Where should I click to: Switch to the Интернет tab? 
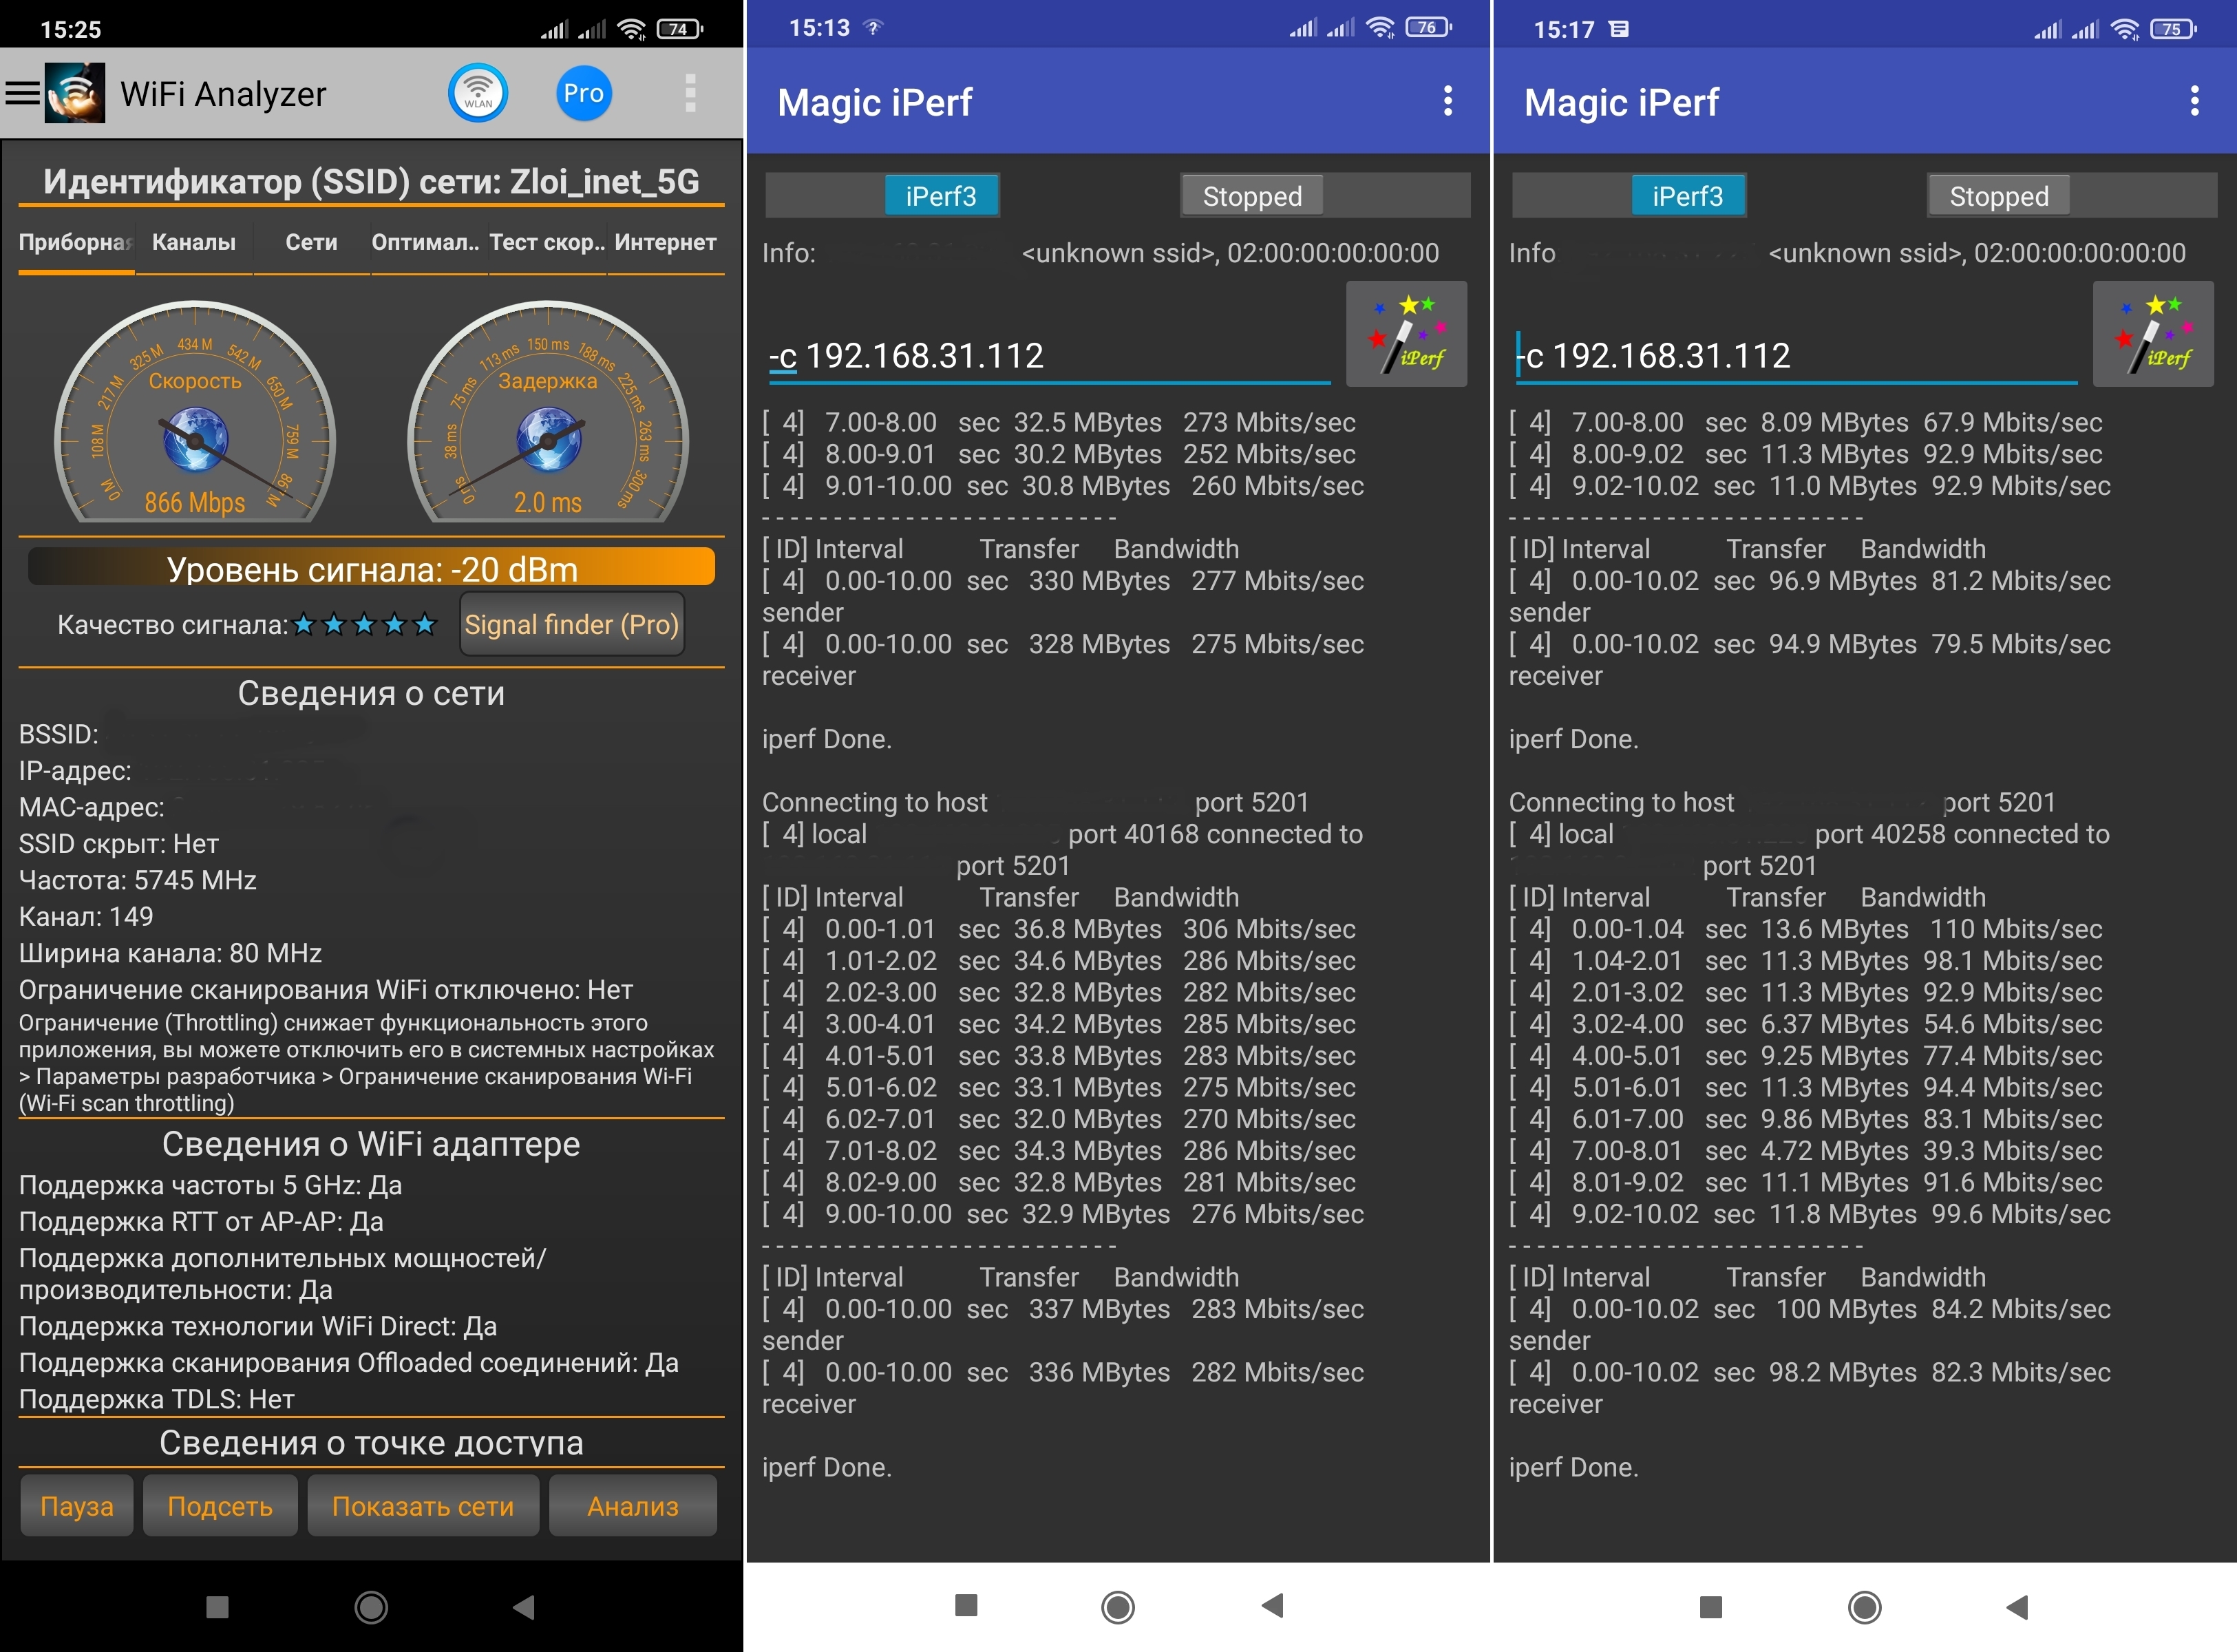coord(665,243)
